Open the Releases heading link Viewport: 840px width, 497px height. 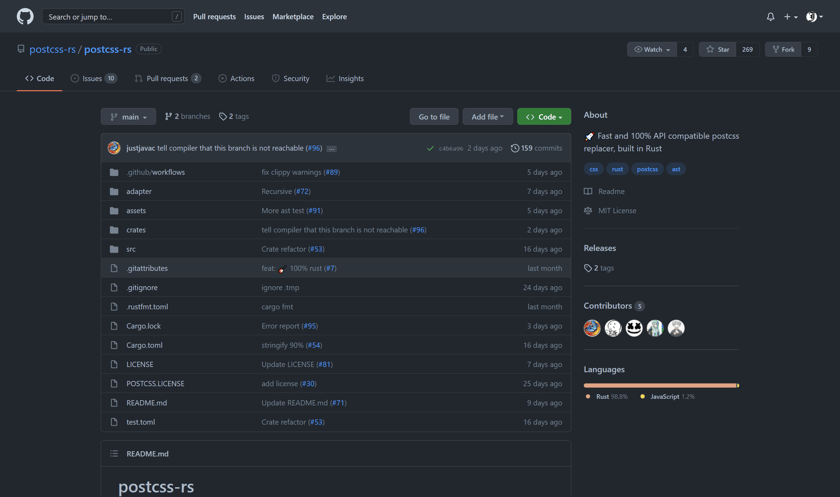click(599, 248)
